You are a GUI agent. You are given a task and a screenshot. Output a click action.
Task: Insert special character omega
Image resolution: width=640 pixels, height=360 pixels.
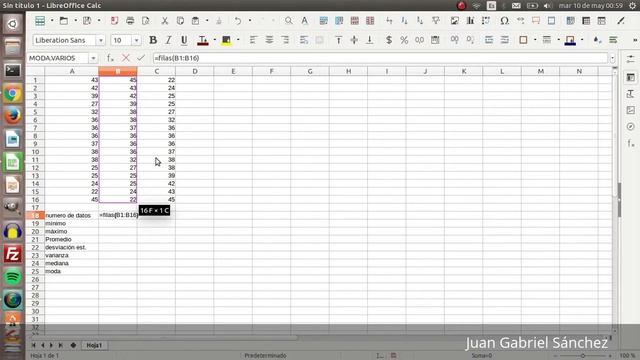pyautogui.click(x=504, y=20)
